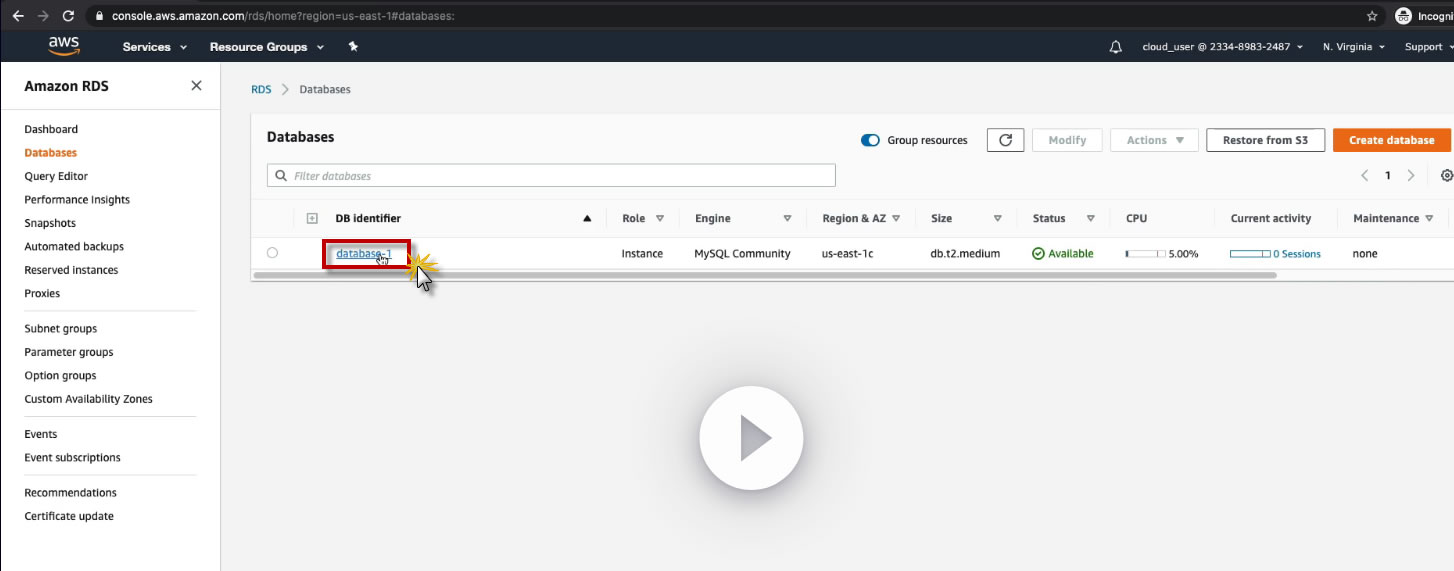Open Recommendations in sidebar
Screen dimensions: 1454x571
point(70,492)
